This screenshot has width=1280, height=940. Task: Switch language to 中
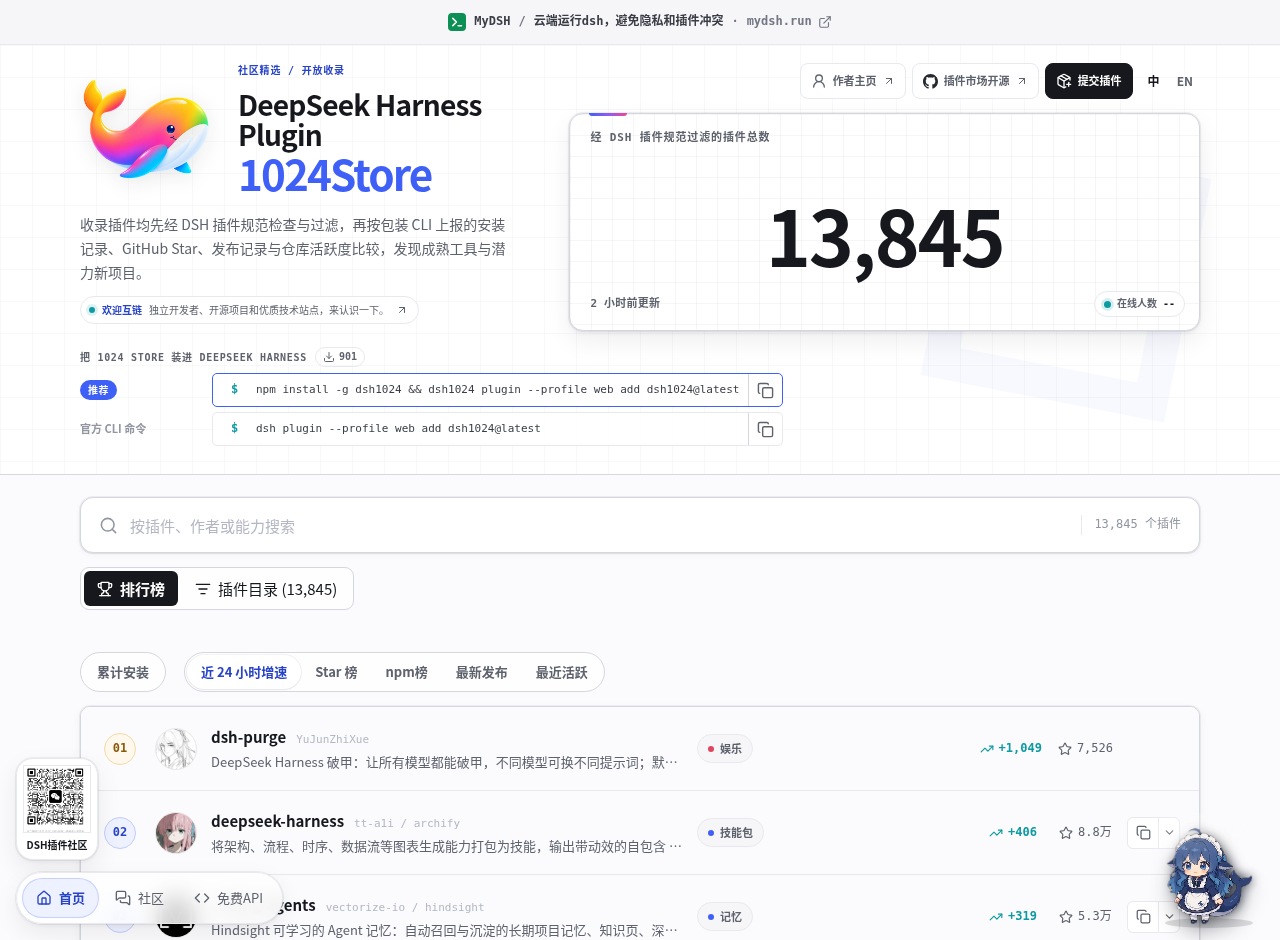point(1153,81)
